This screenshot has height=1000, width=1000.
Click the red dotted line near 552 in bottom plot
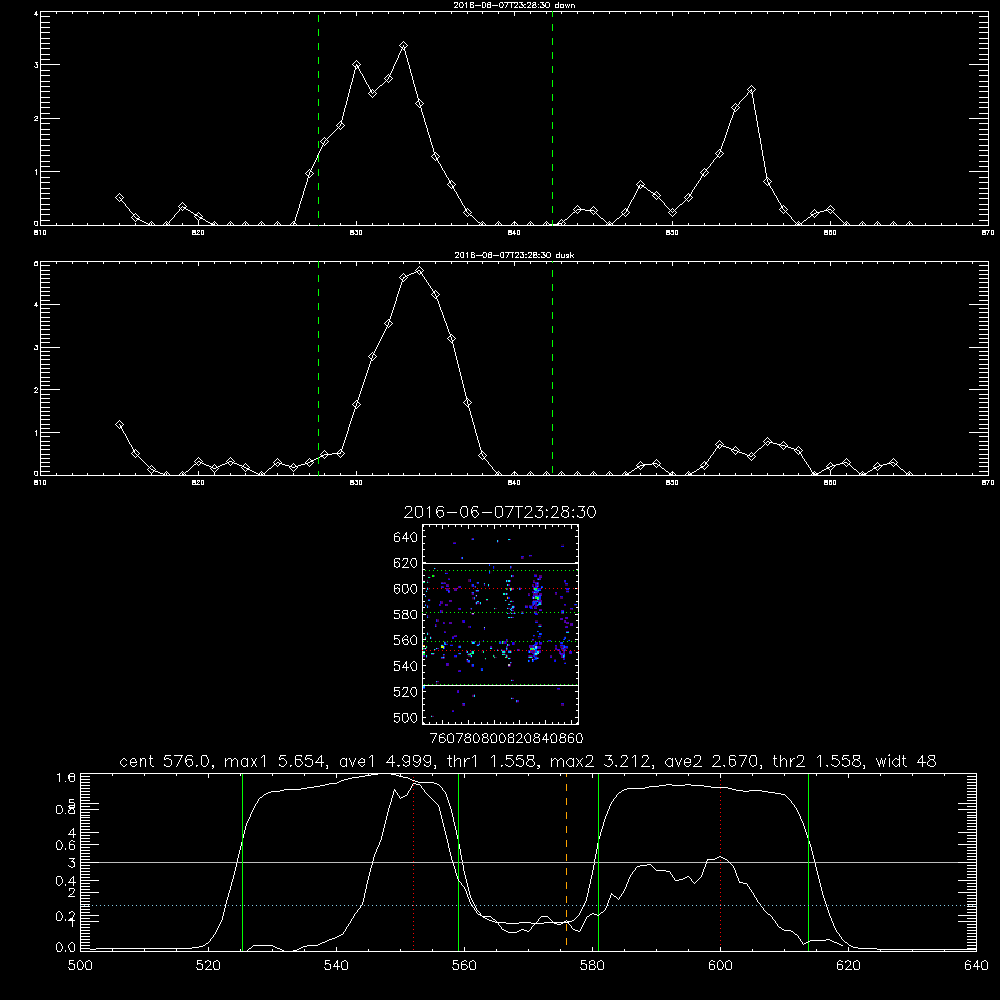(413, 864)
